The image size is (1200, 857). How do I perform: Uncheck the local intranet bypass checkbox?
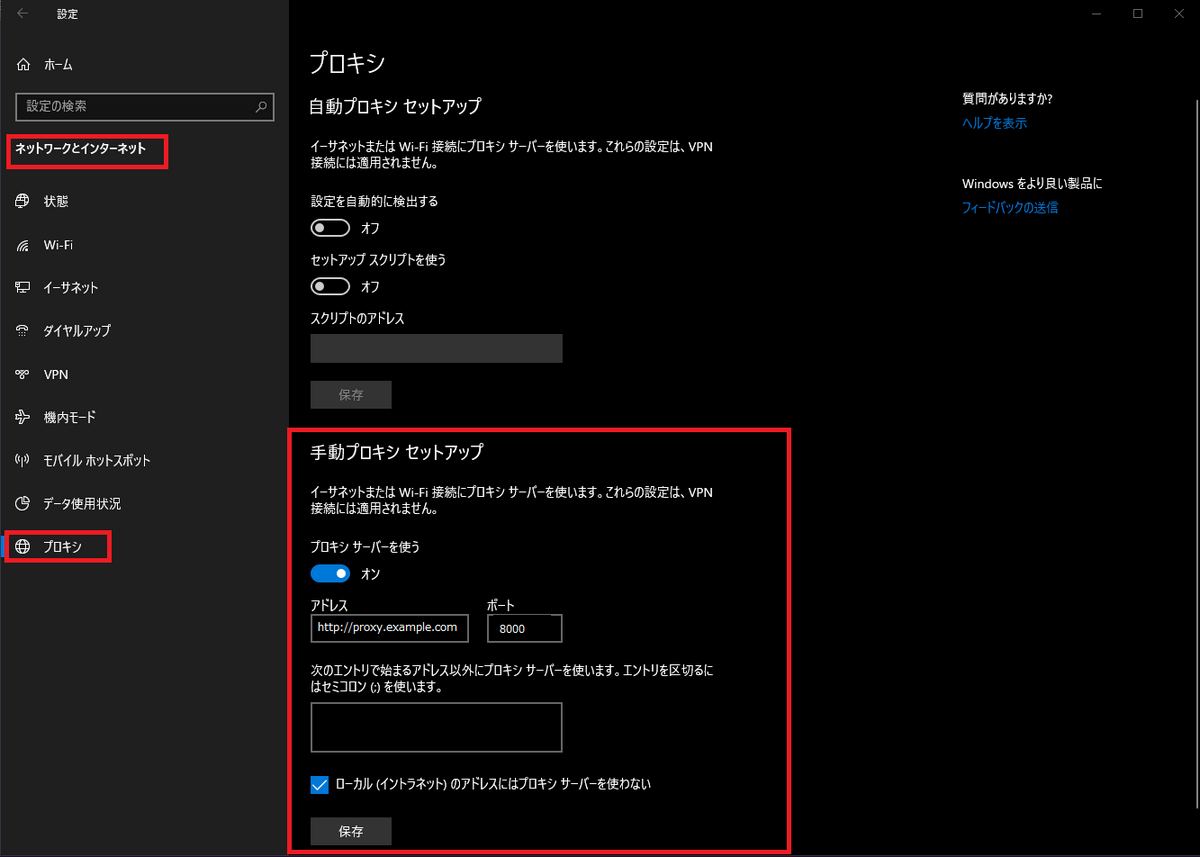pyautogui.click(x=320, y=785)
